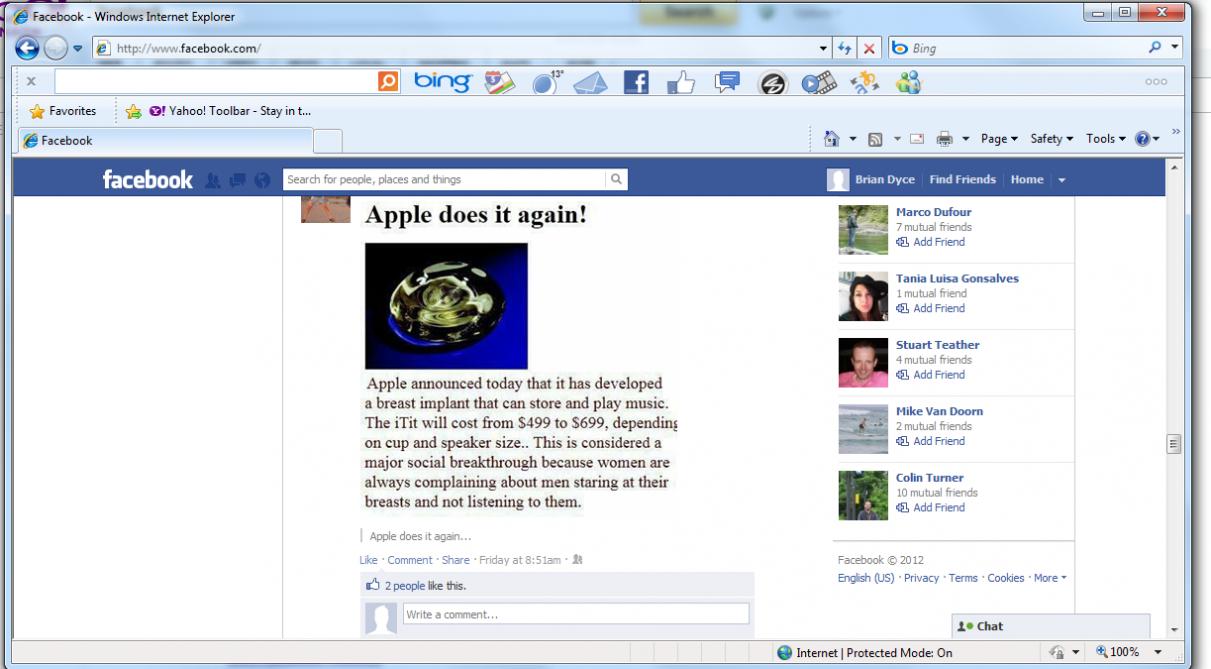Click the orange Bing toolbar search button
Viewport: 1211px width, 669px height.
[388, 82]
